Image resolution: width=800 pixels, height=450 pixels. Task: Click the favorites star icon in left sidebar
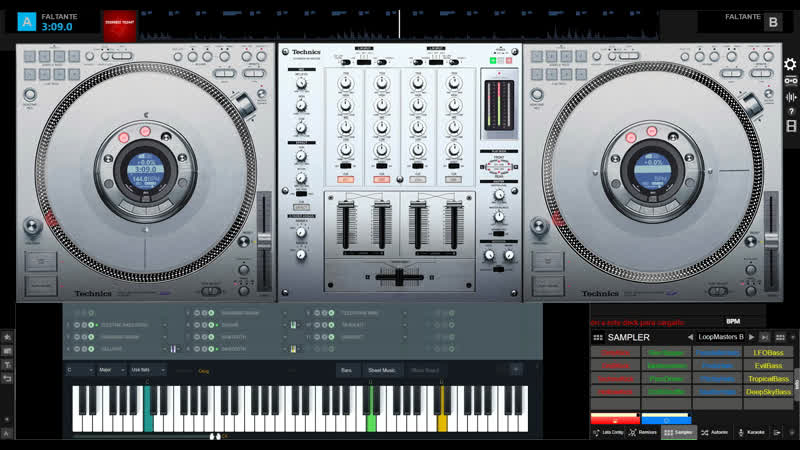pos(7,337)
